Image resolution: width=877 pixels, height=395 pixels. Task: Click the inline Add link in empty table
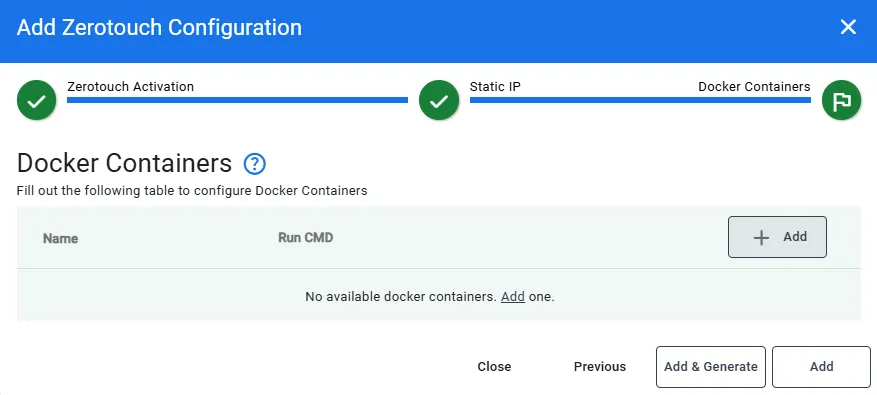click(x=512, y=297)
